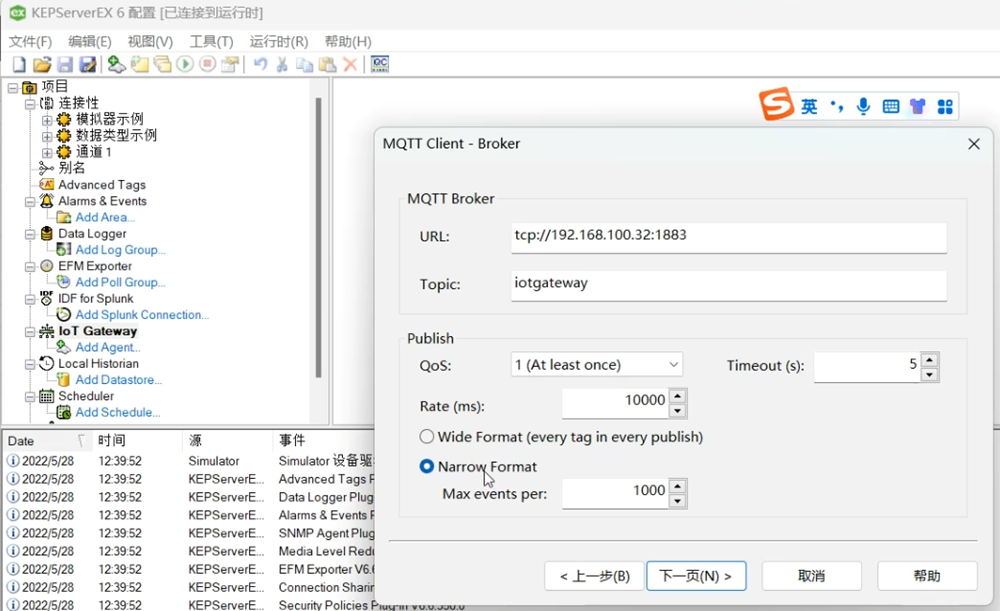Click the IME skin shirt icon

[x=917, y=107]
